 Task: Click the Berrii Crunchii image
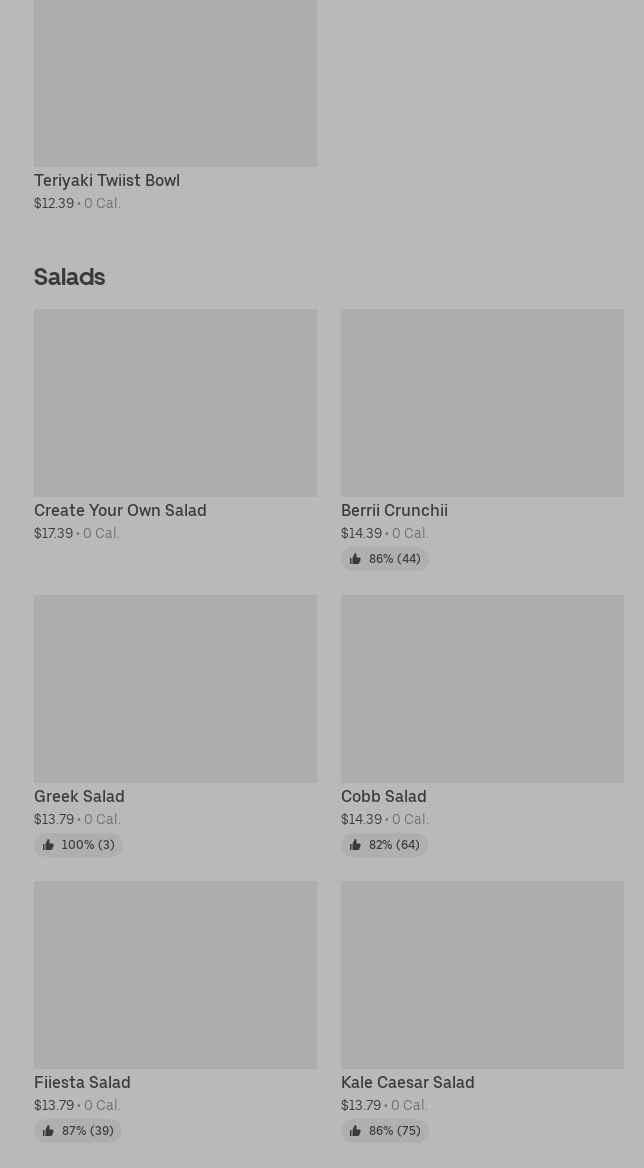(482, 402)
